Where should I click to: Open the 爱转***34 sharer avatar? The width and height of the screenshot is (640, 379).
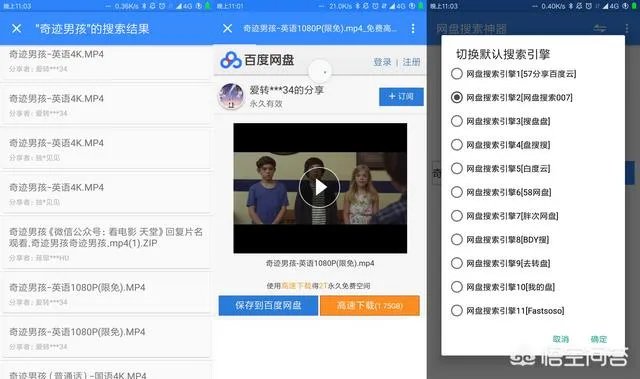[231, 97]
